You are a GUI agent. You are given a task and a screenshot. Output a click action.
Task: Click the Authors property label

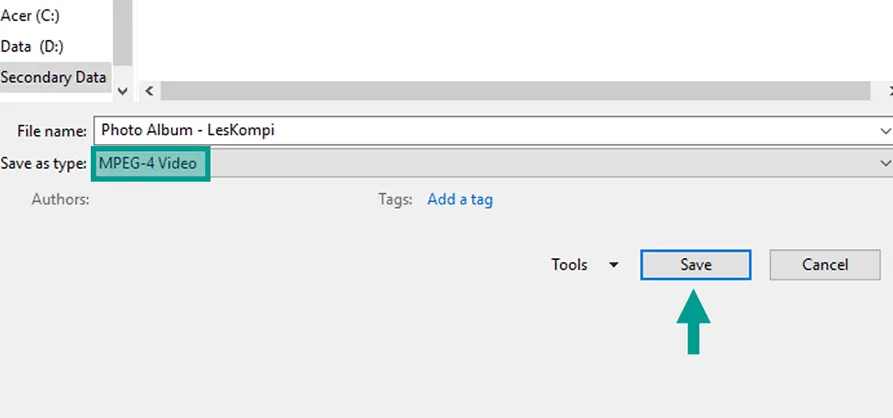60,199
